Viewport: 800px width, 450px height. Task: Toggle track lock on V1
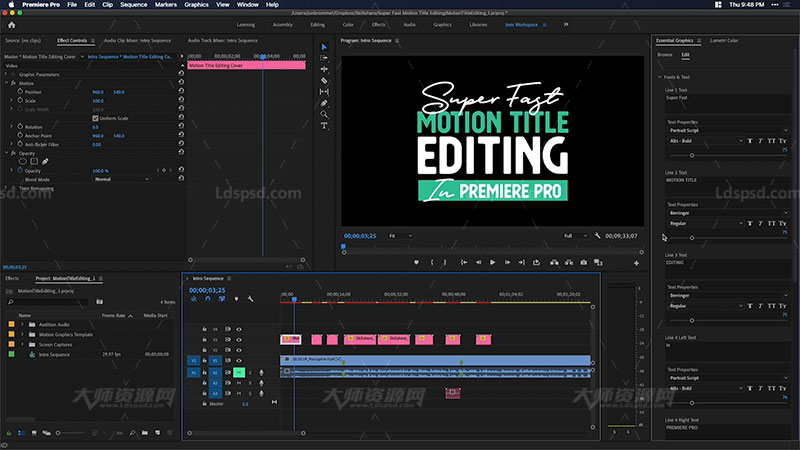pyautogui.click(x=205, y=360)
